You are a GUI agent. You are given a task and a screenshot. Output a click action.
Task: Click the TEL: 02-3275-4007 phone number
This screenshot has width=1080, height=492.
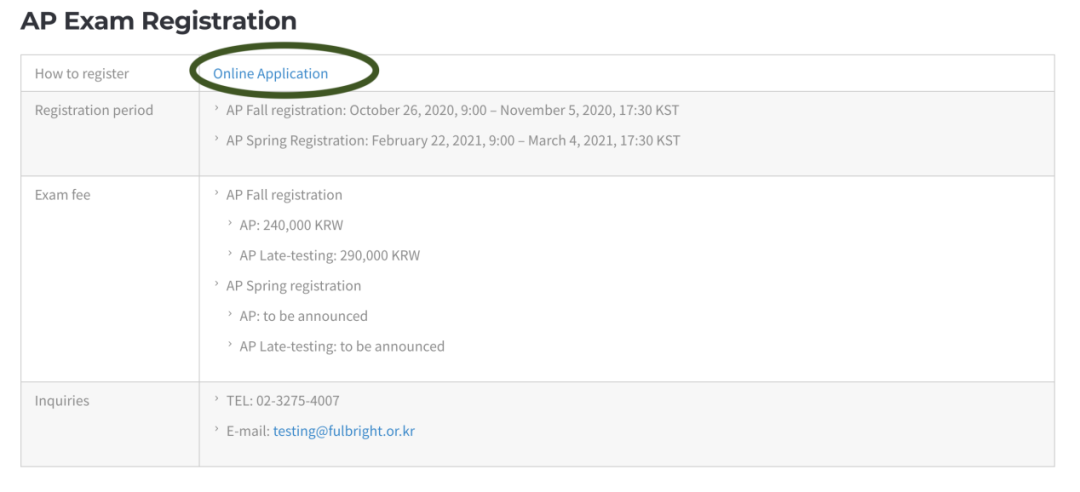[x=283, y=401]
